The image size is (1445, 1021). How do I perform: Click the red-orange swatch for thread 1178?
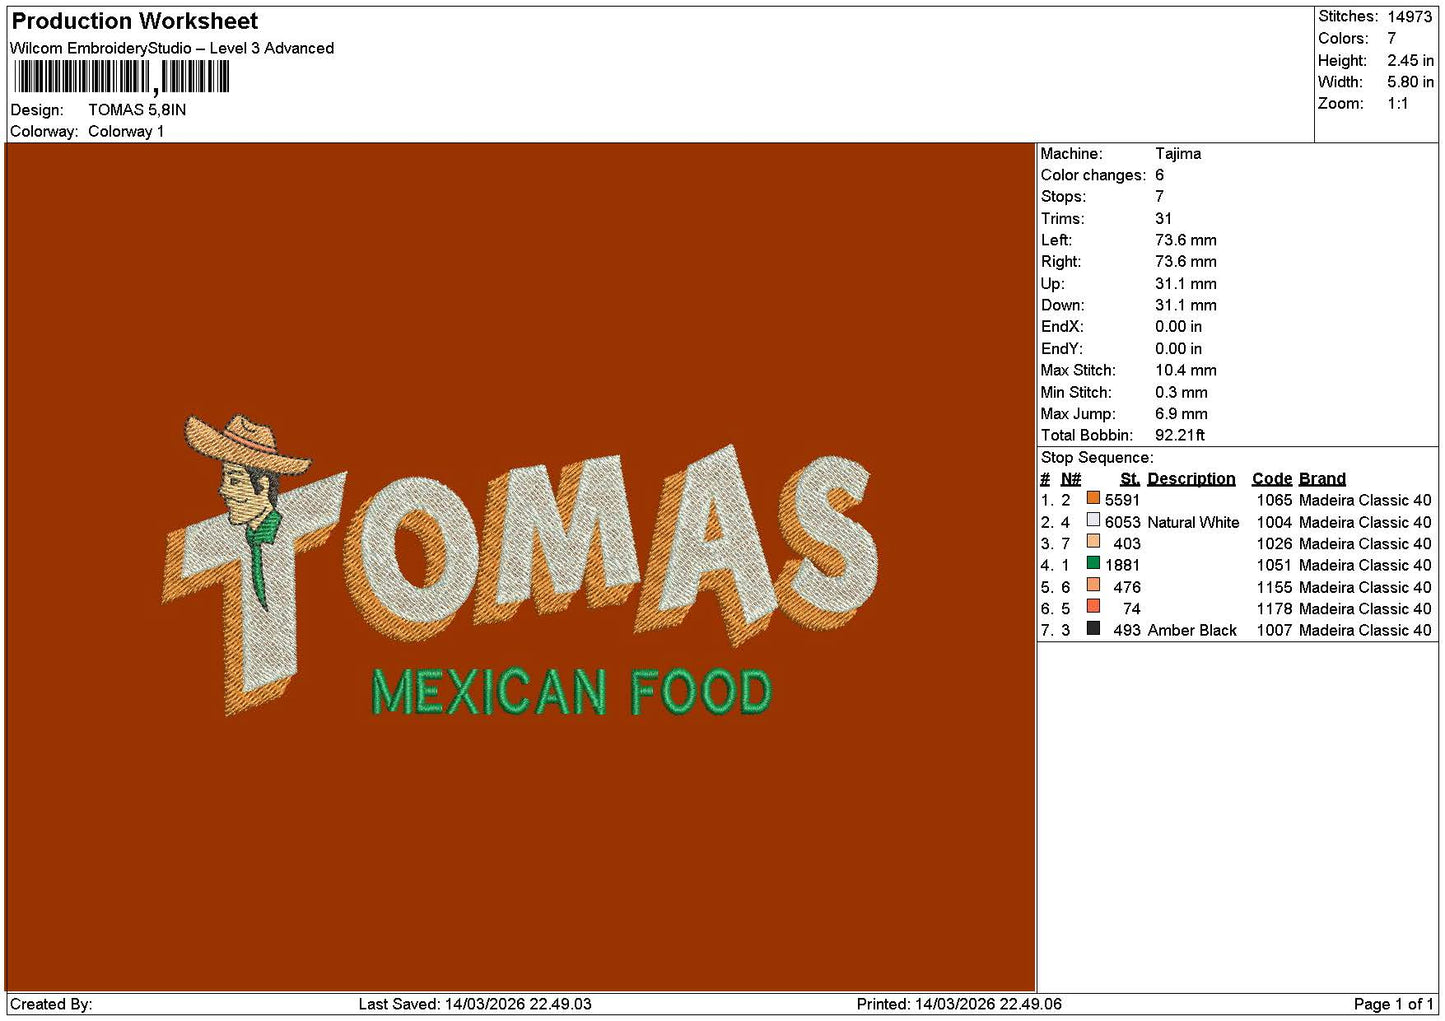click(1093, 607)
